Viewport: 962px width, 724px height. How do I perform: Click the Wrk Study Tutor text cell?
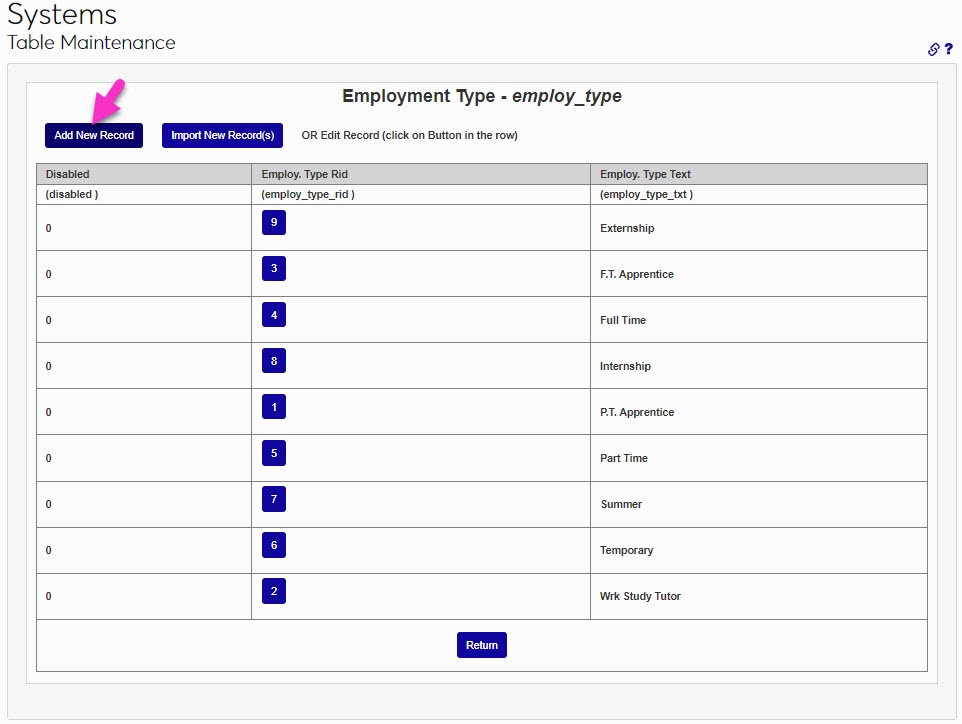click(x=640, y=596)
